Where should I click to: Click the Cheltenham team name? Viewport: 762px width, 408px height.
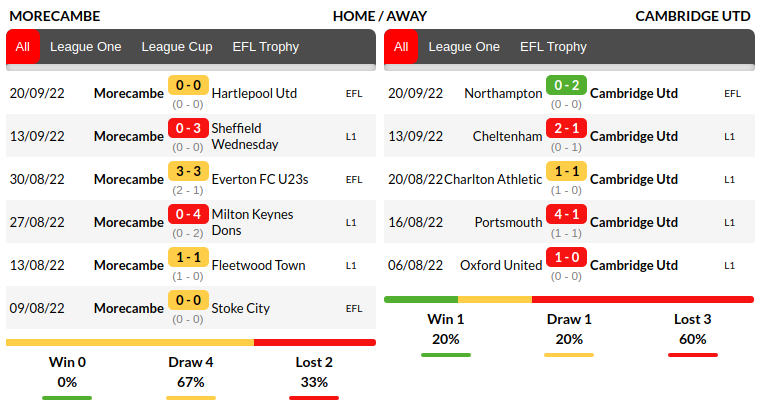point(507,136)
